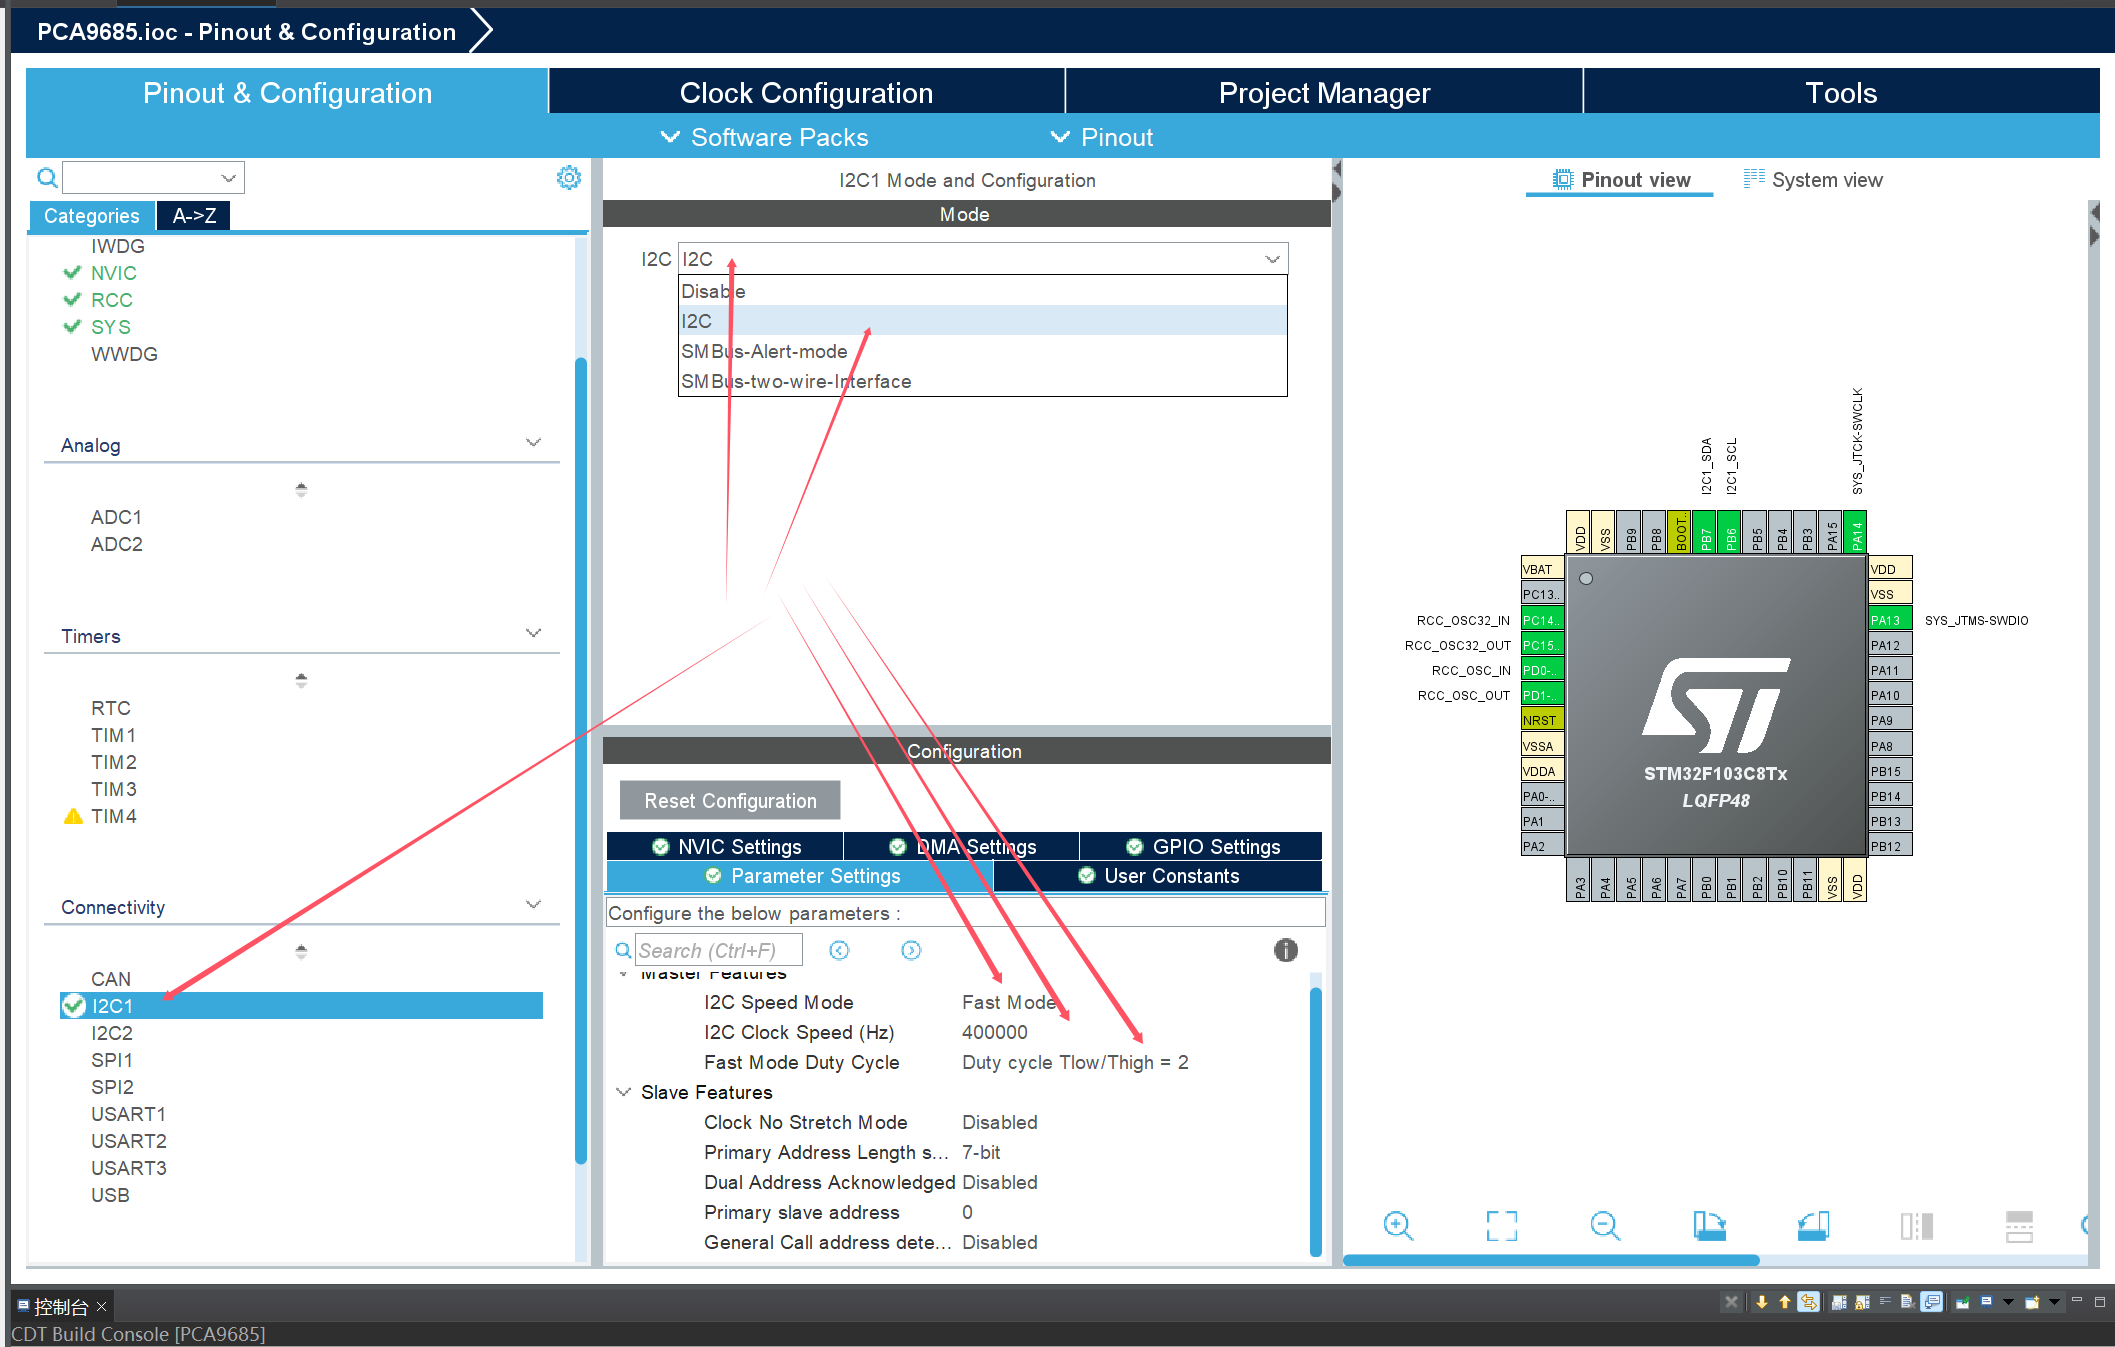2115x1347 pixels.
Task: Open the I2C mode combo box arrow
Action: click(x=1272, y=259)
